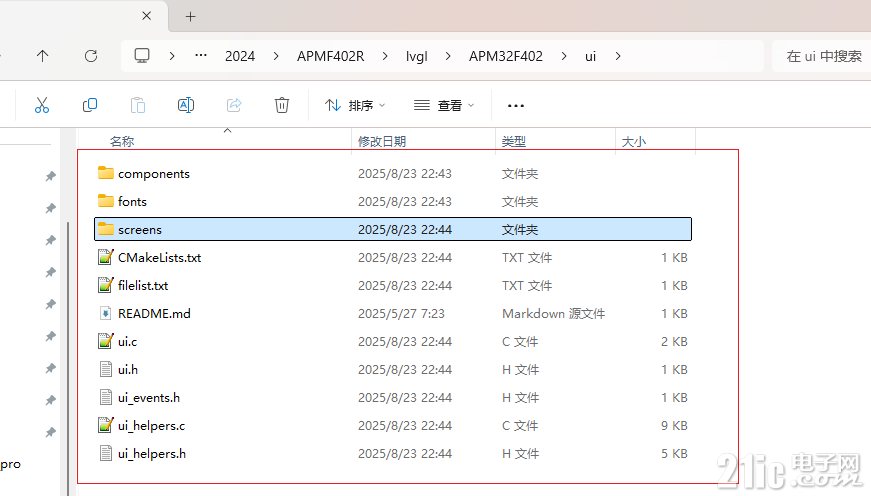Click the 5 KB size cell
This screenshot has width=871, height=496.
674,454
